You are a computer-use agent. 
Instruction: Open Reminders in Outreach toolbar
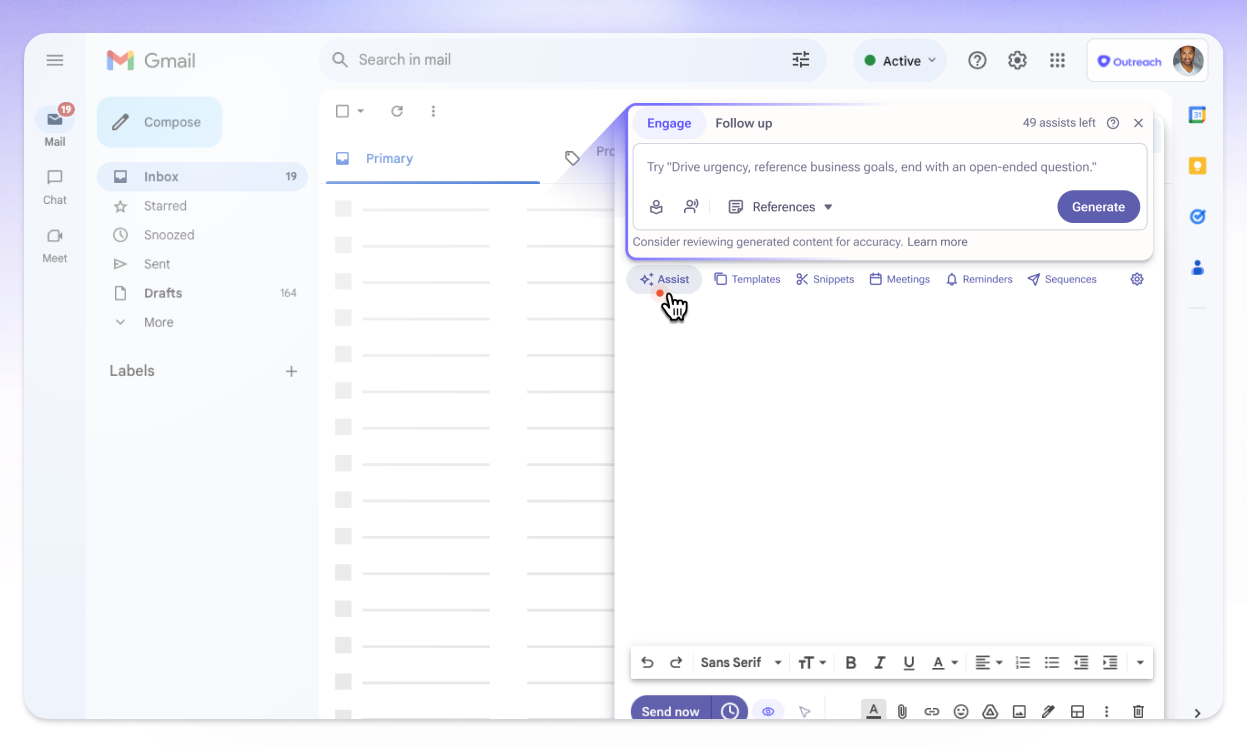point(979,279)
